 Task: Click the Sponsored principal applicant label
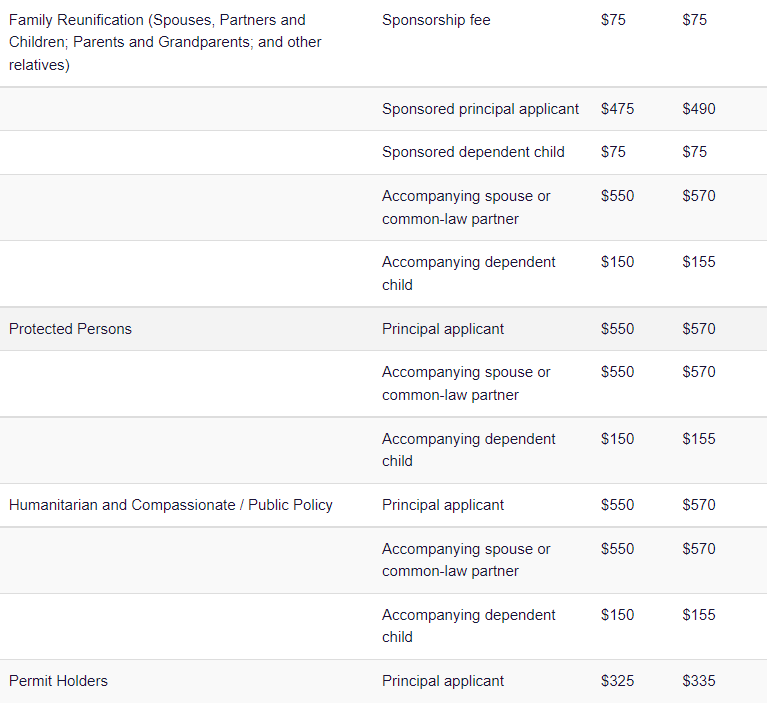(x=480, y=109)
